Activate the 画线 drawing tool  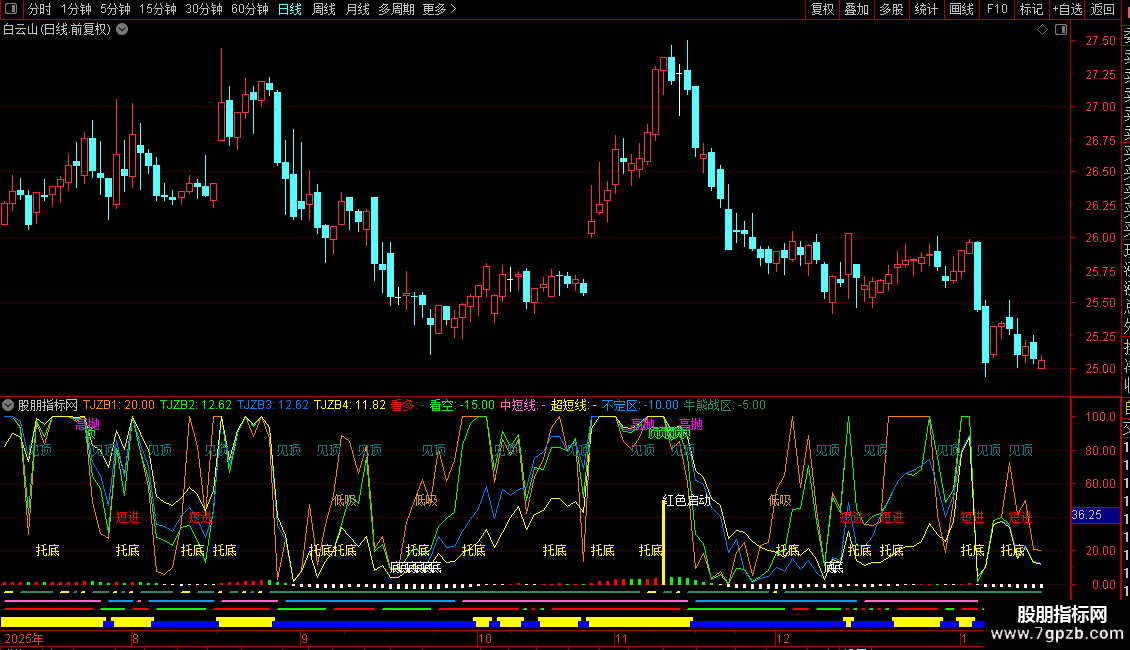(x=961, y=9)
